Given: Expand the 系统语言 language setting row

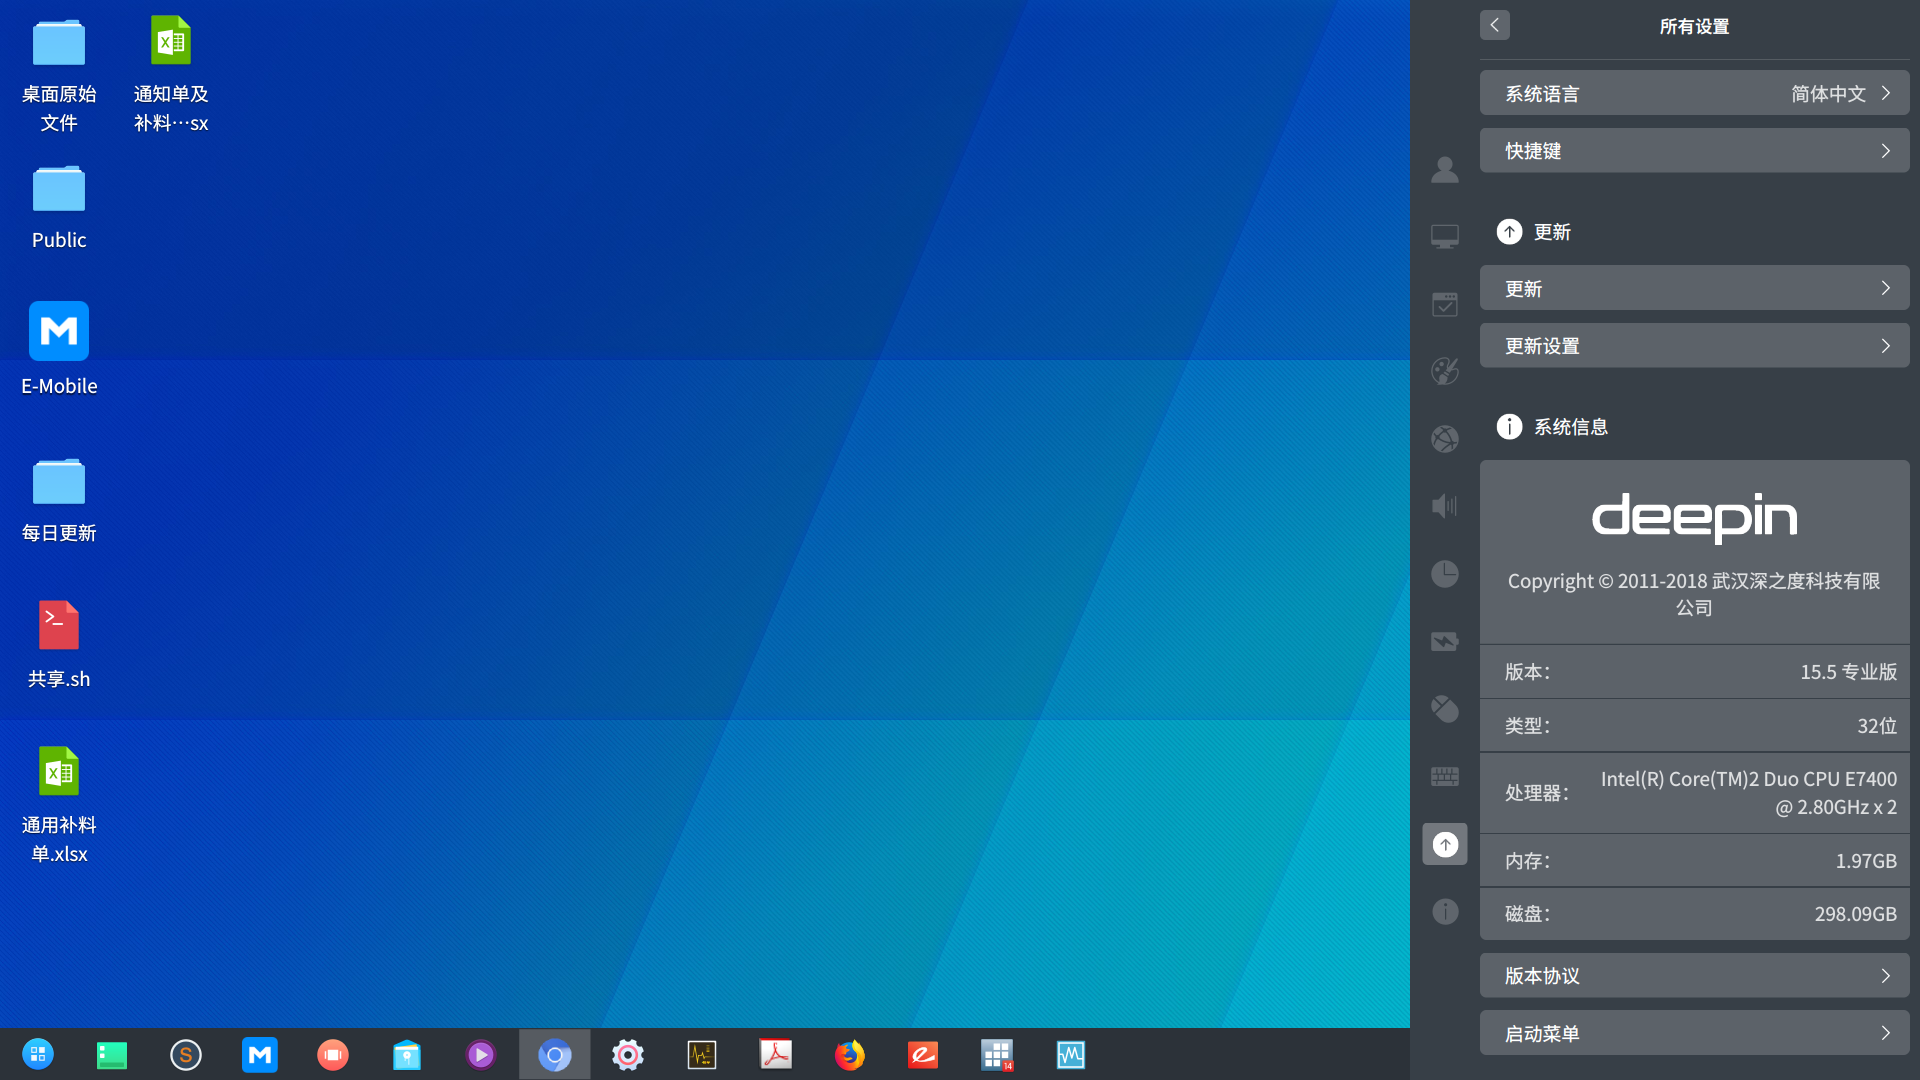Looking at the screenshot, I should (1694, 93).
